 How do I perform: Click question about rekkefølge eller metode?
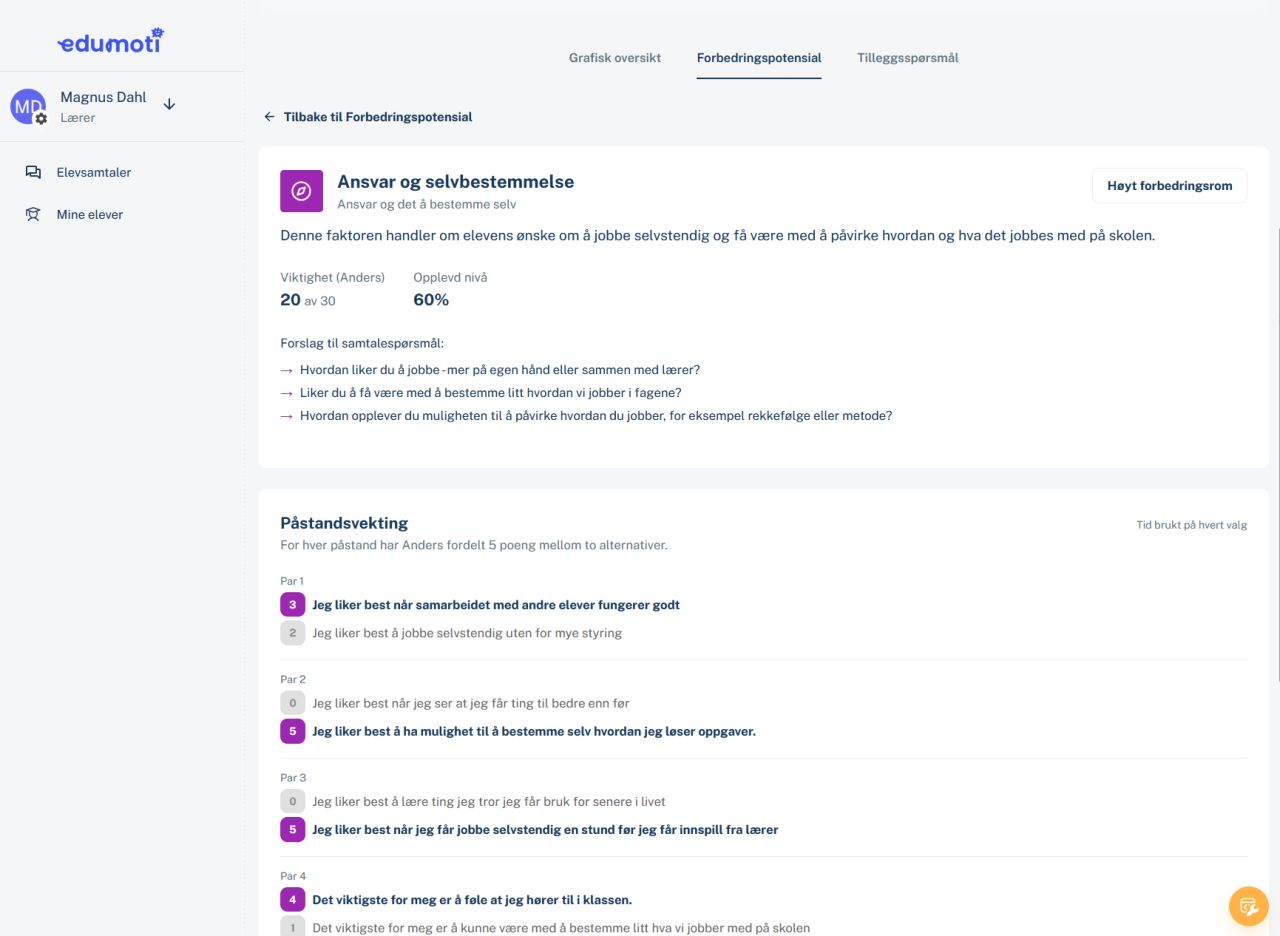point(596,416)
